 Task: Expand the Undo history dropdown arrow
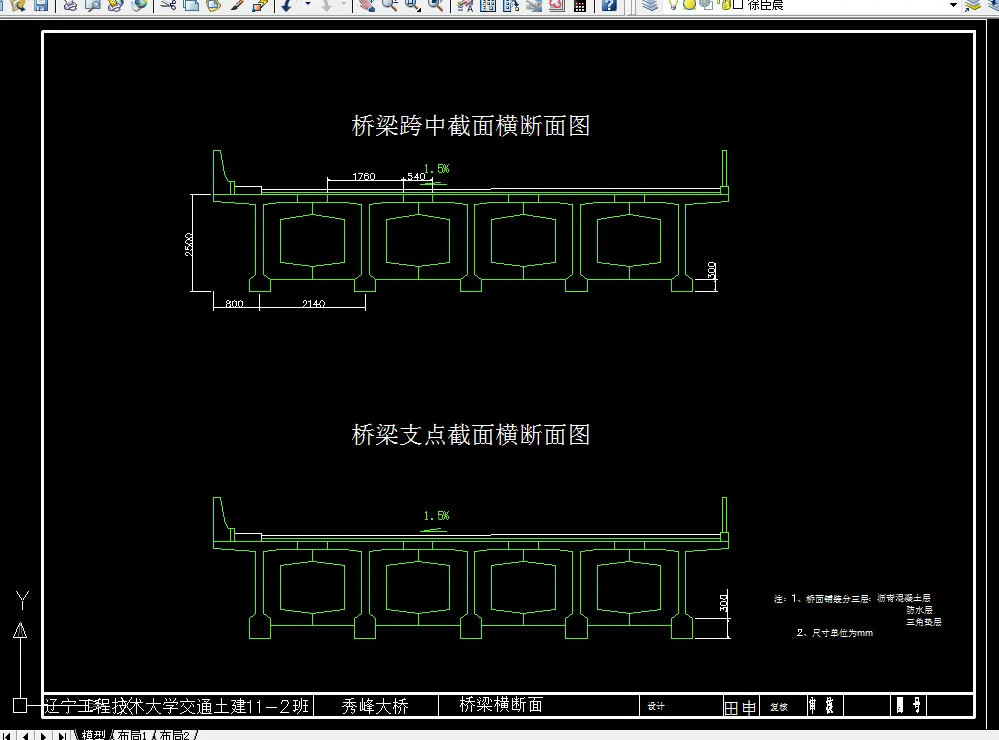tap(307, 5)
